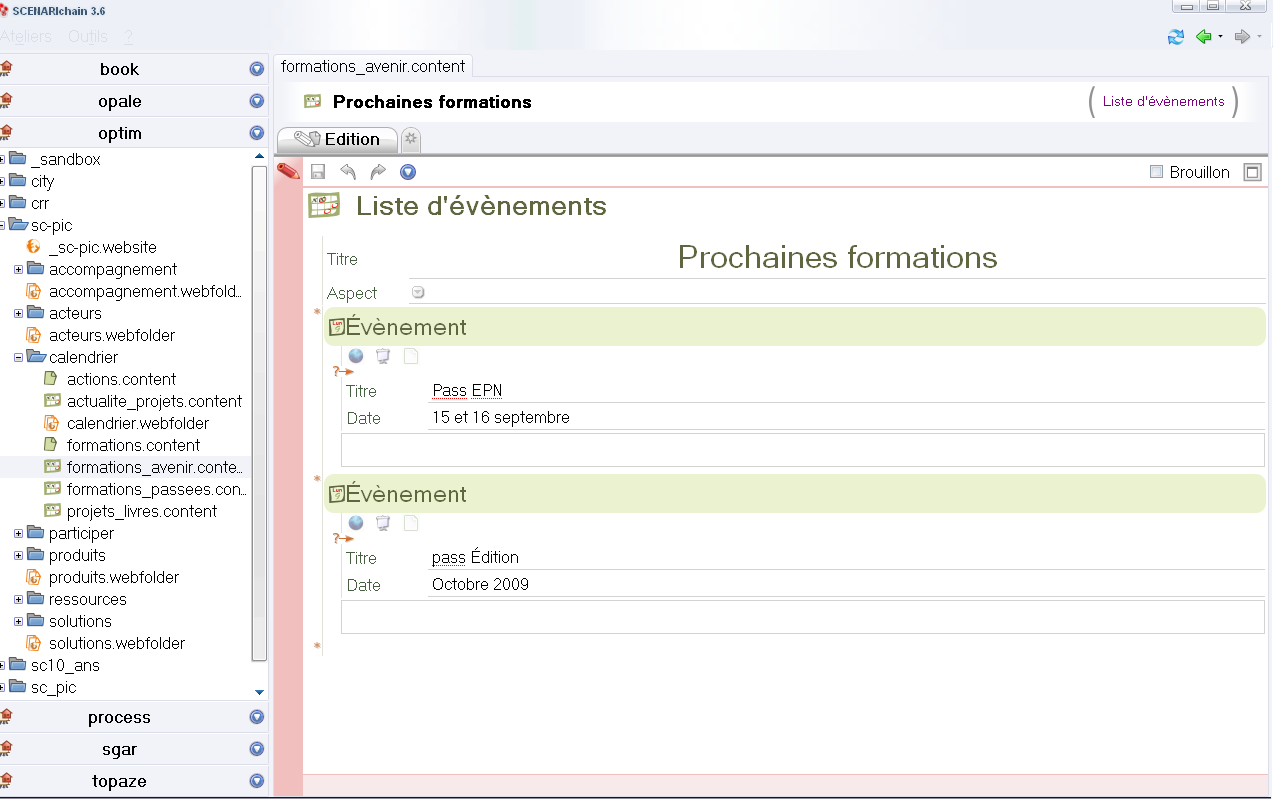Undo with the left curved arrow
This screenshot has width=1273, height=799.
tap(348, 172)
